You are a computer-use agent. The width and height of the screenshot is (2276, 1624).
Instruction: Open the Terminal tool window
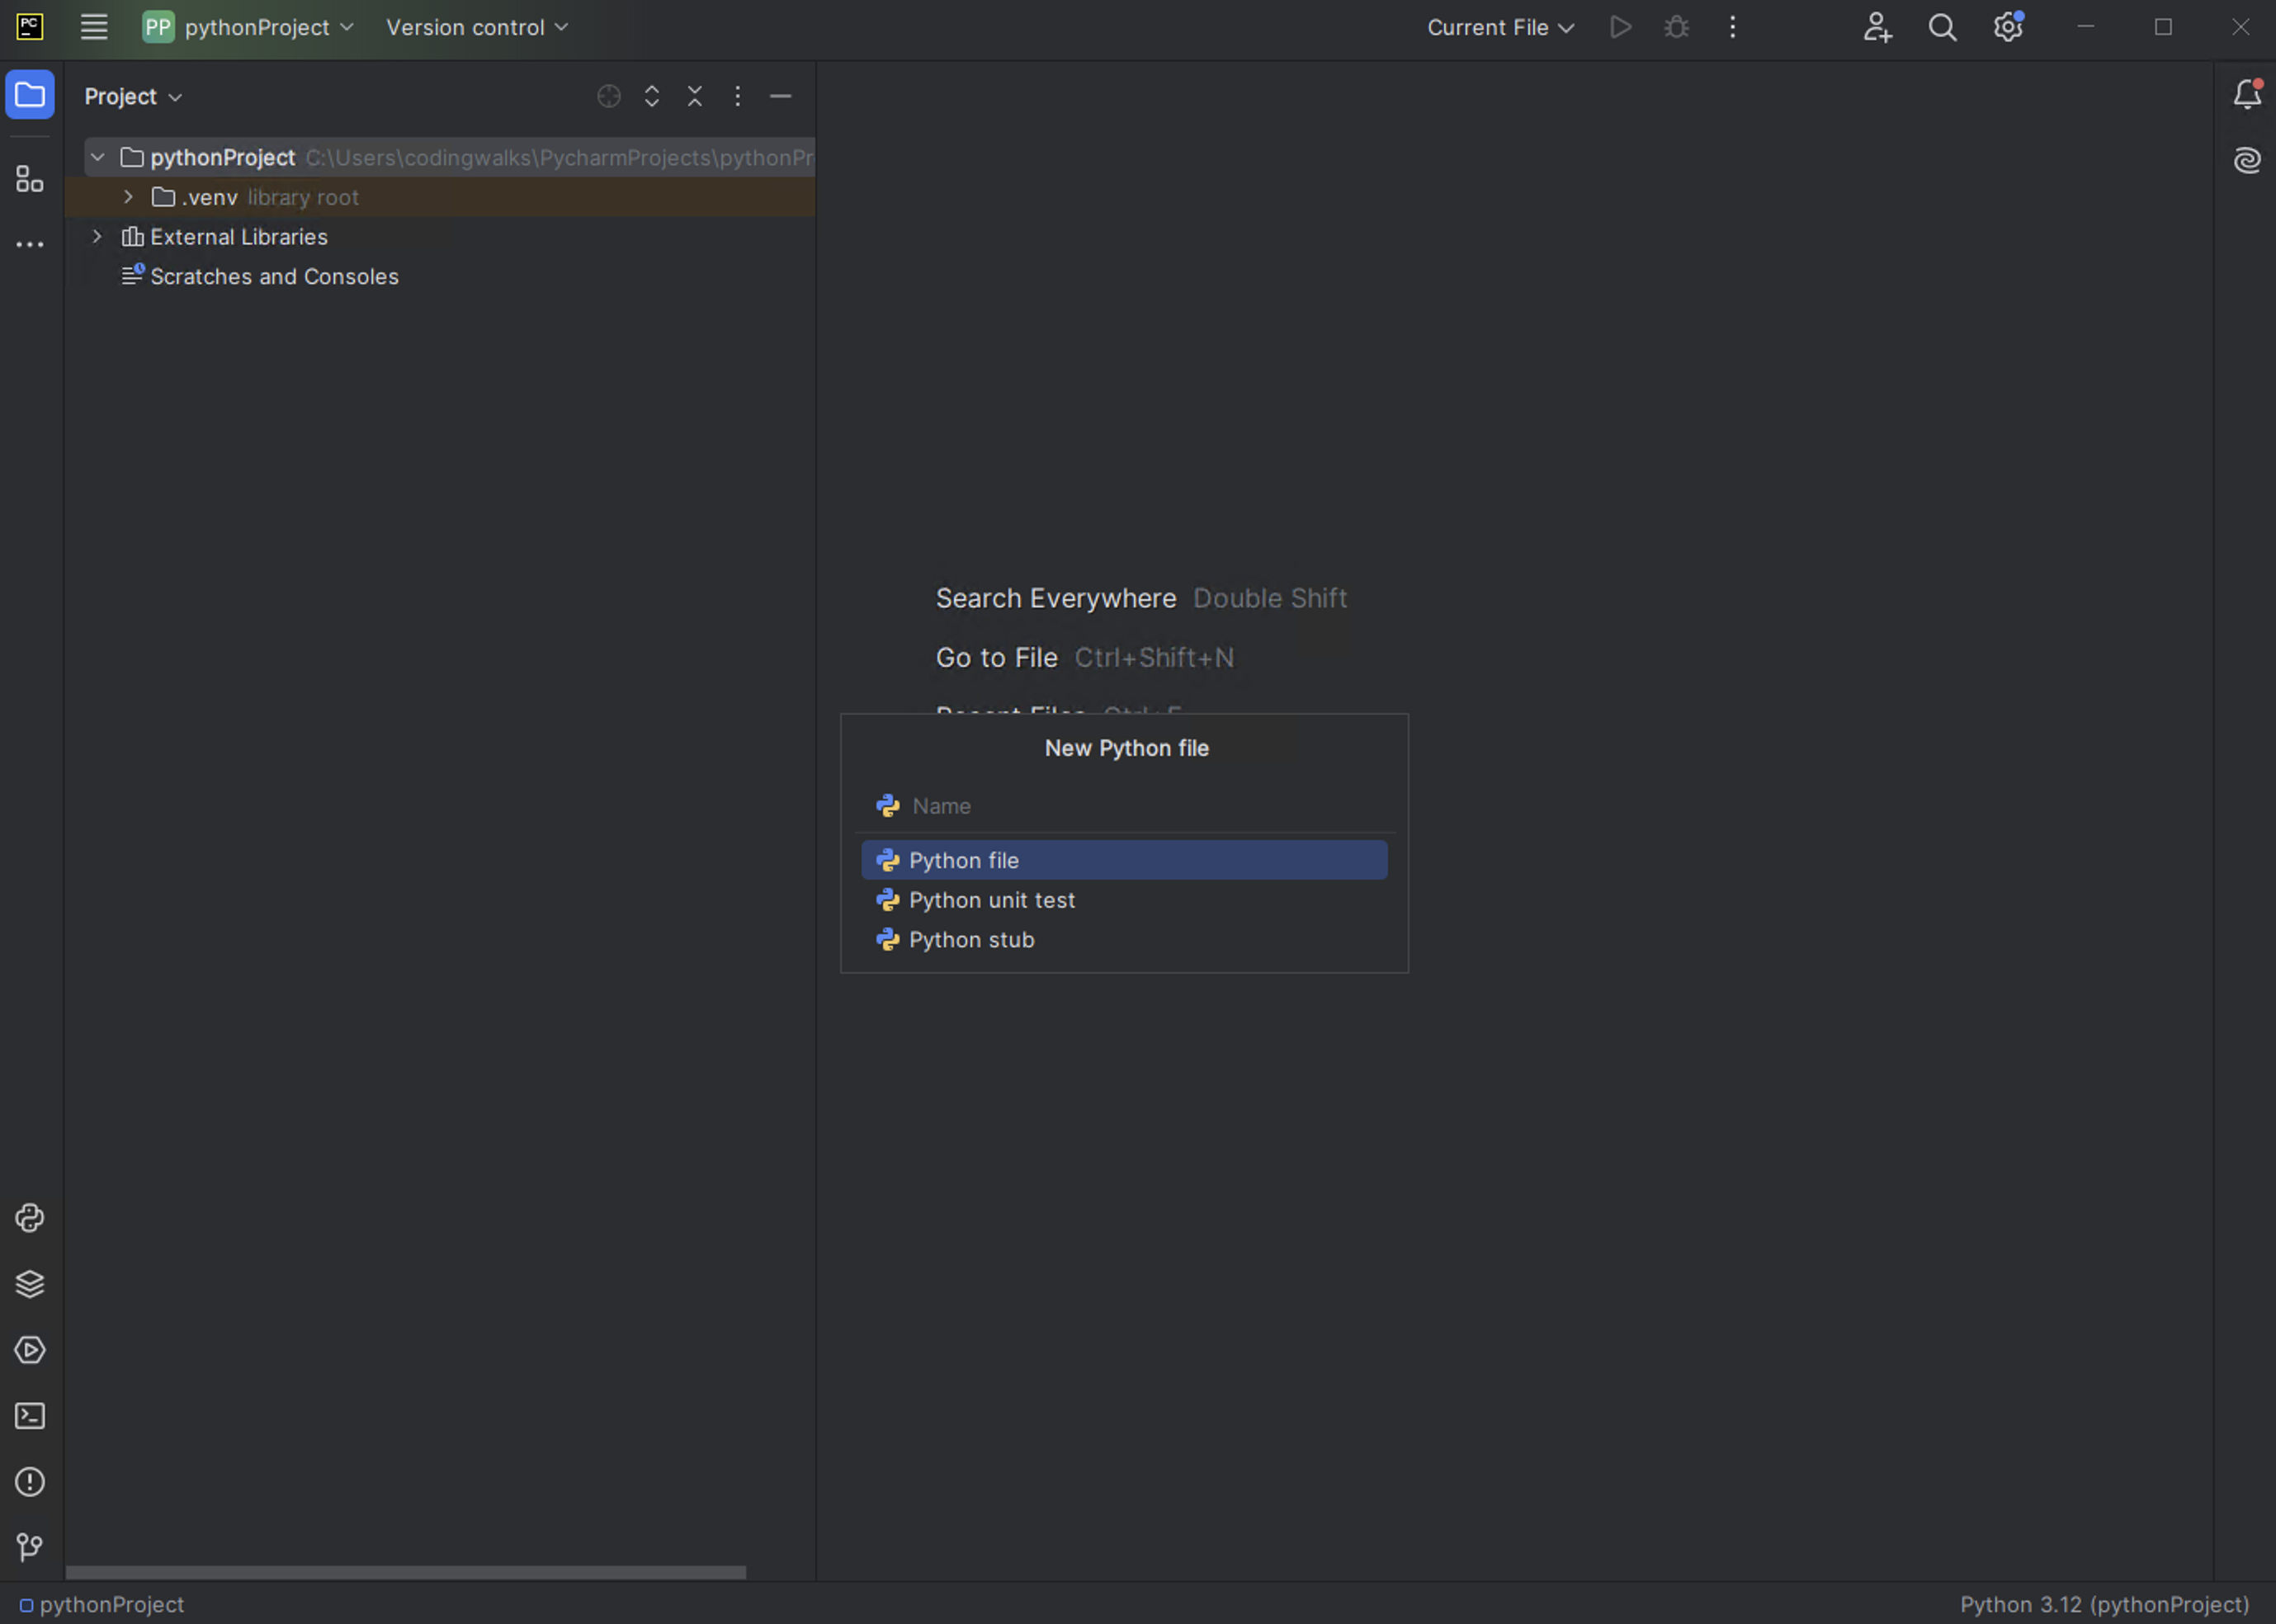pos(30,1416)
